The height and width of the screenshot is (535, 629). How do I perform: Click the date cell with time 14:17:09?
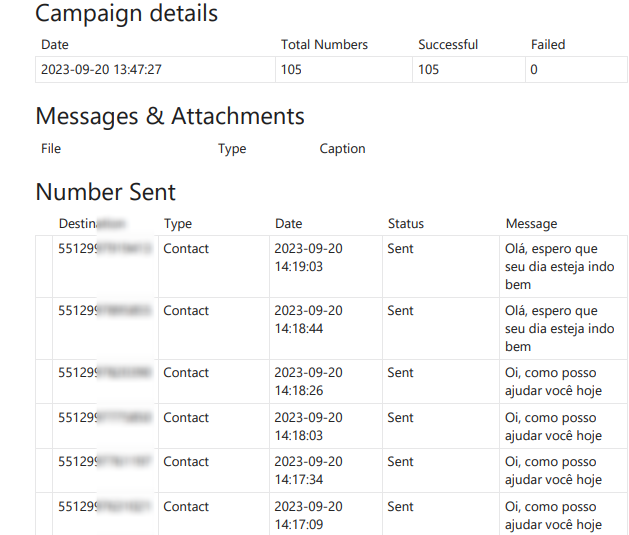coord(308,515)
